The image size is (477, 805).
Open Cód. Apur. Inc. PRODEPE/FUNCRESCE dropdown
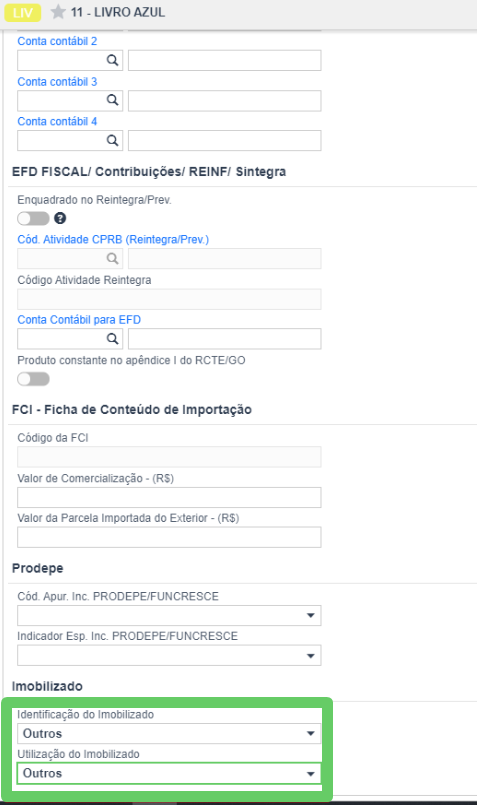click(169, 616)
